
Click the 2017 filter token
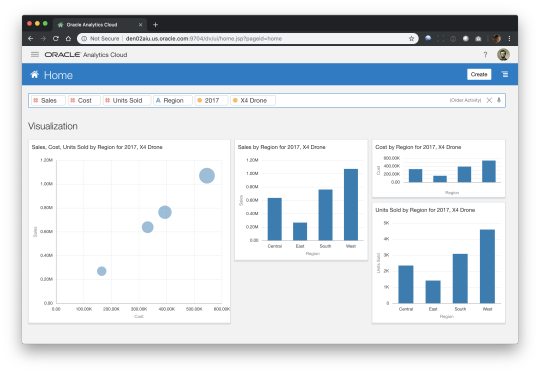pos(211,100)
